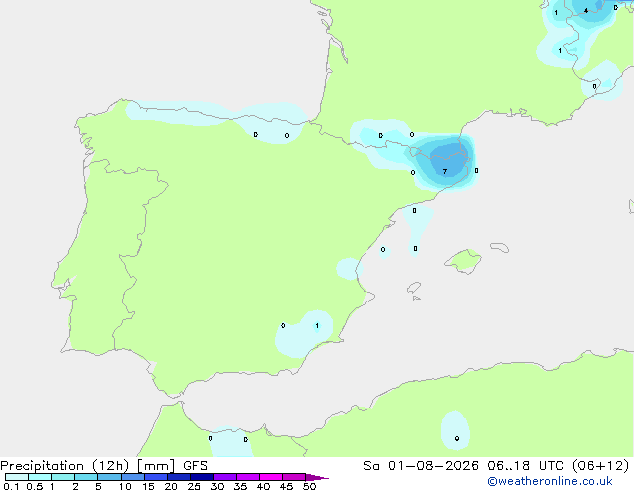Select the legend swatch between 25 and 30
The width and height of the screenshot is (634, 490).
click(202, 477)
